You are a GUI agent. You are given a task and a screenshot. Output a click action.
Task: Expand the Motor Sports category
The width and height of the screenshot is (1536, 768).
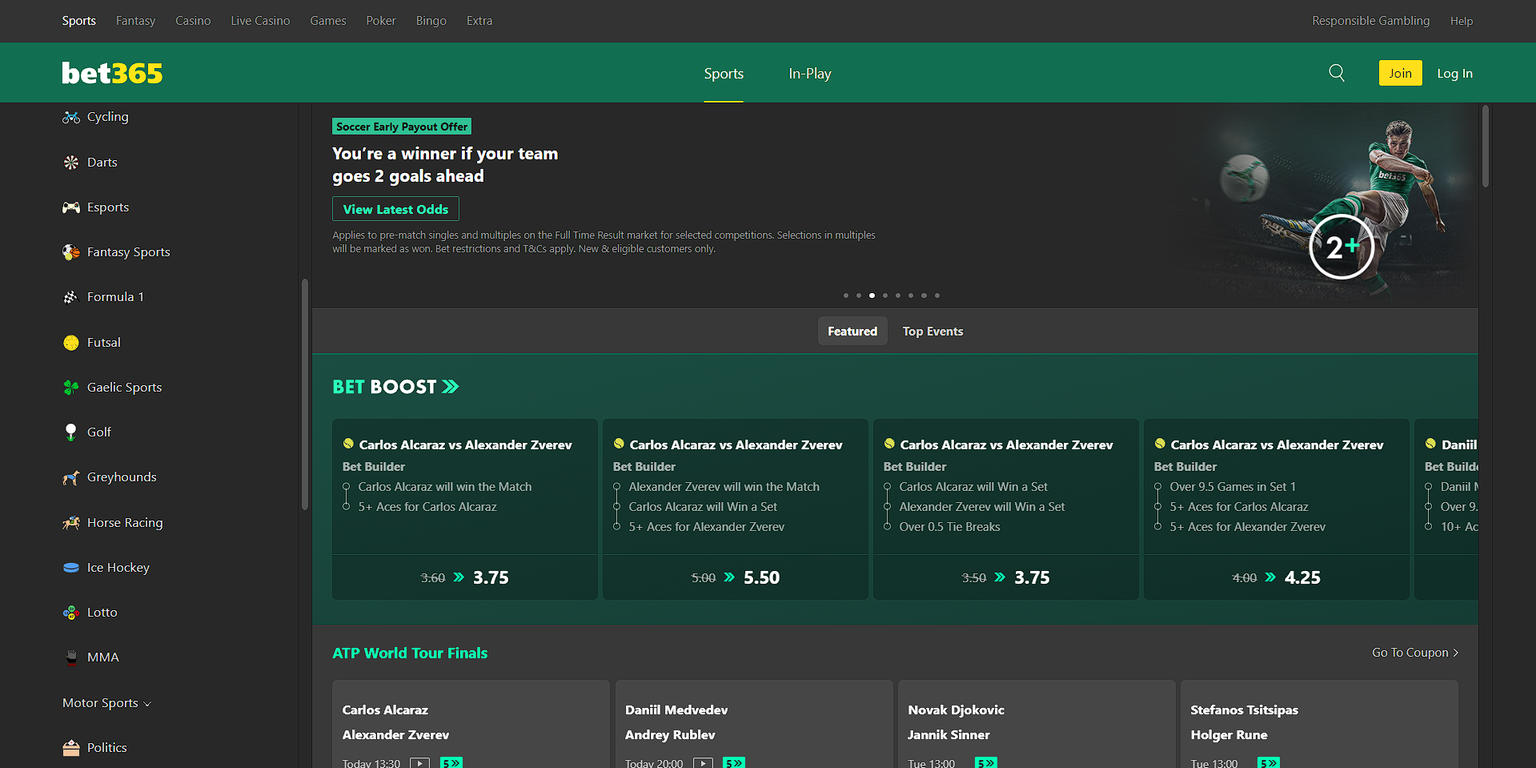point(106,703)
